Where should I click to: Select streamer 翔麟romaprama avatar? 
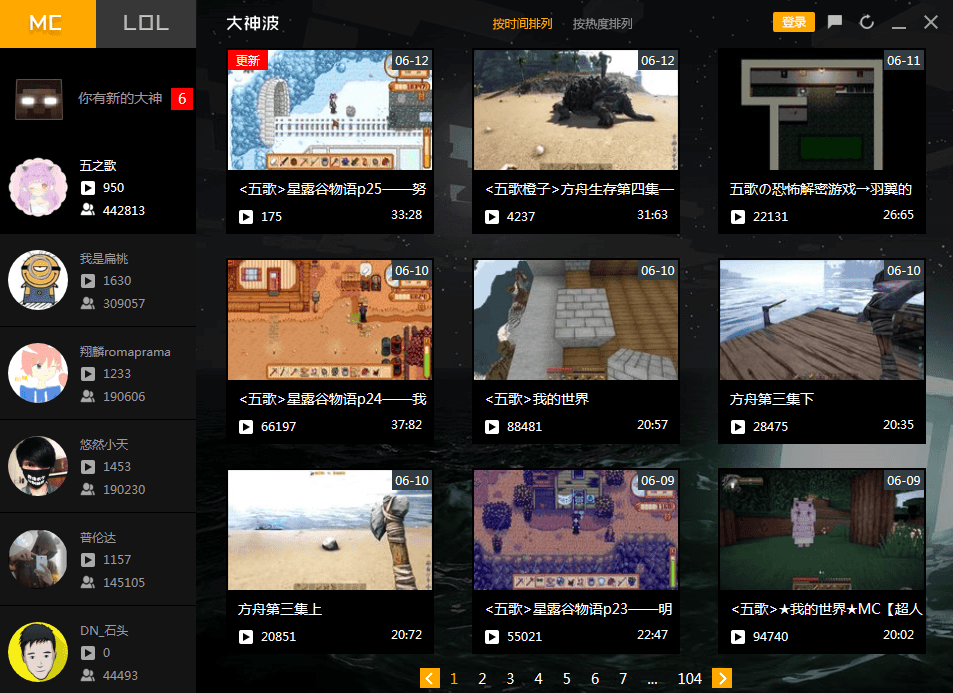point(38,373)
